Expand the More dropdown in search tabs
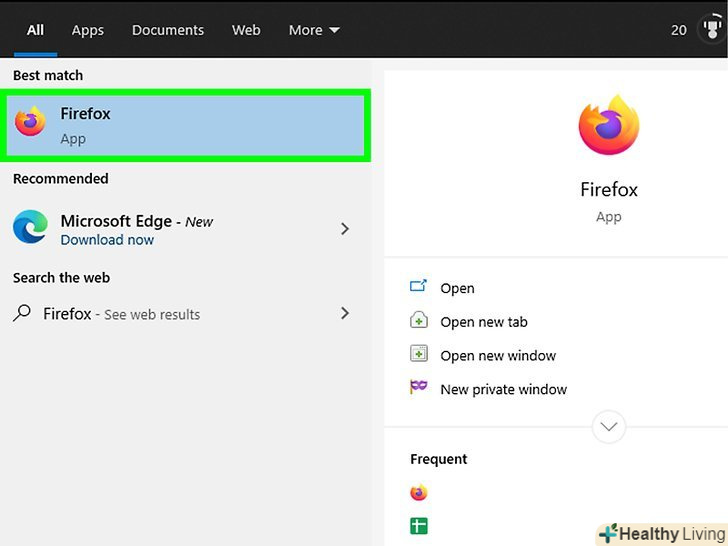The image size is (728, 546). [x=314, y=30]
